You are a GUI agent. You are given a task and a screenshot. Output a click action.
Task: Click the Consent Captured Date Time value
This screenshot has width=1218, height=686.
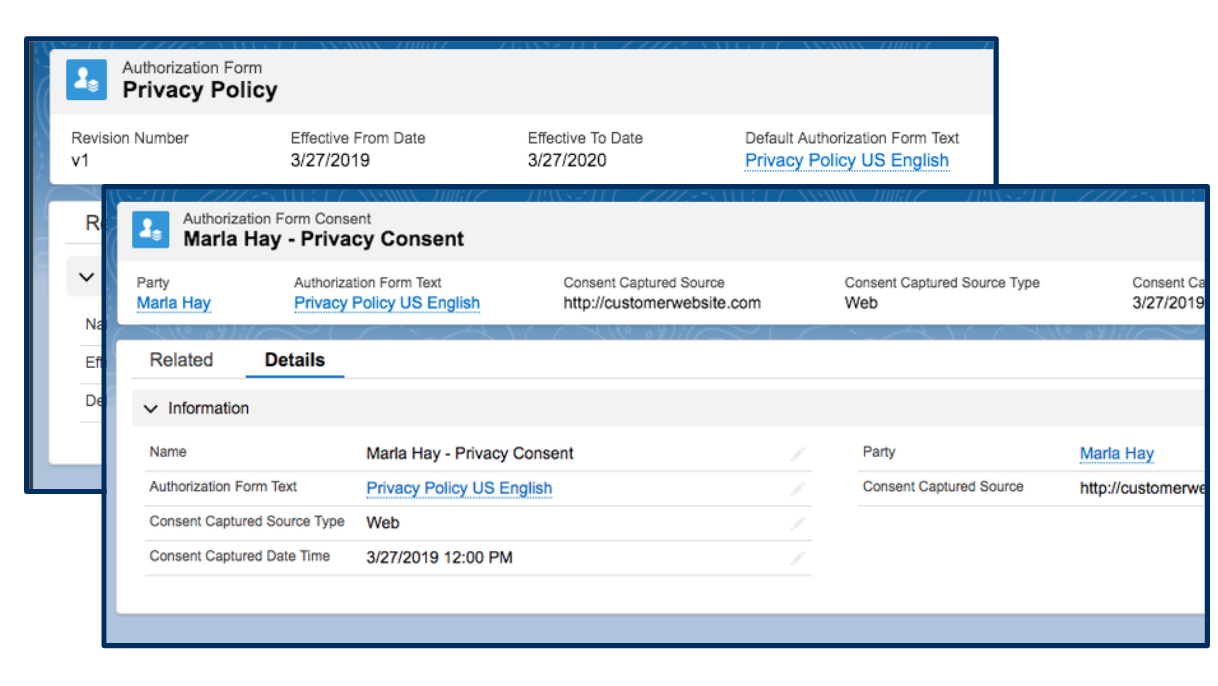click(439, 558)
